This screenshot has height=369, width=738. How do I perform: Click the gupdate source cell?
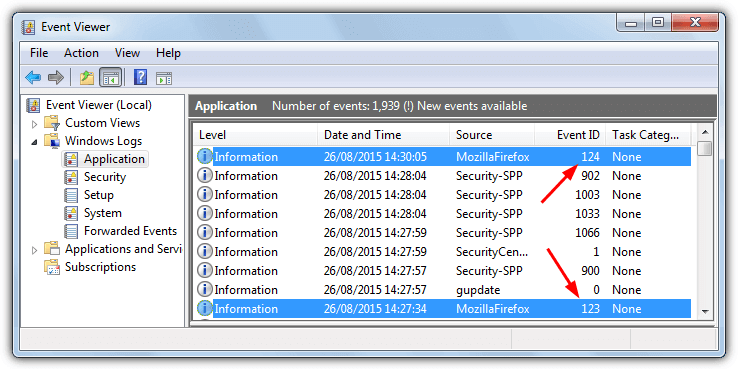[x=478, y=289]
